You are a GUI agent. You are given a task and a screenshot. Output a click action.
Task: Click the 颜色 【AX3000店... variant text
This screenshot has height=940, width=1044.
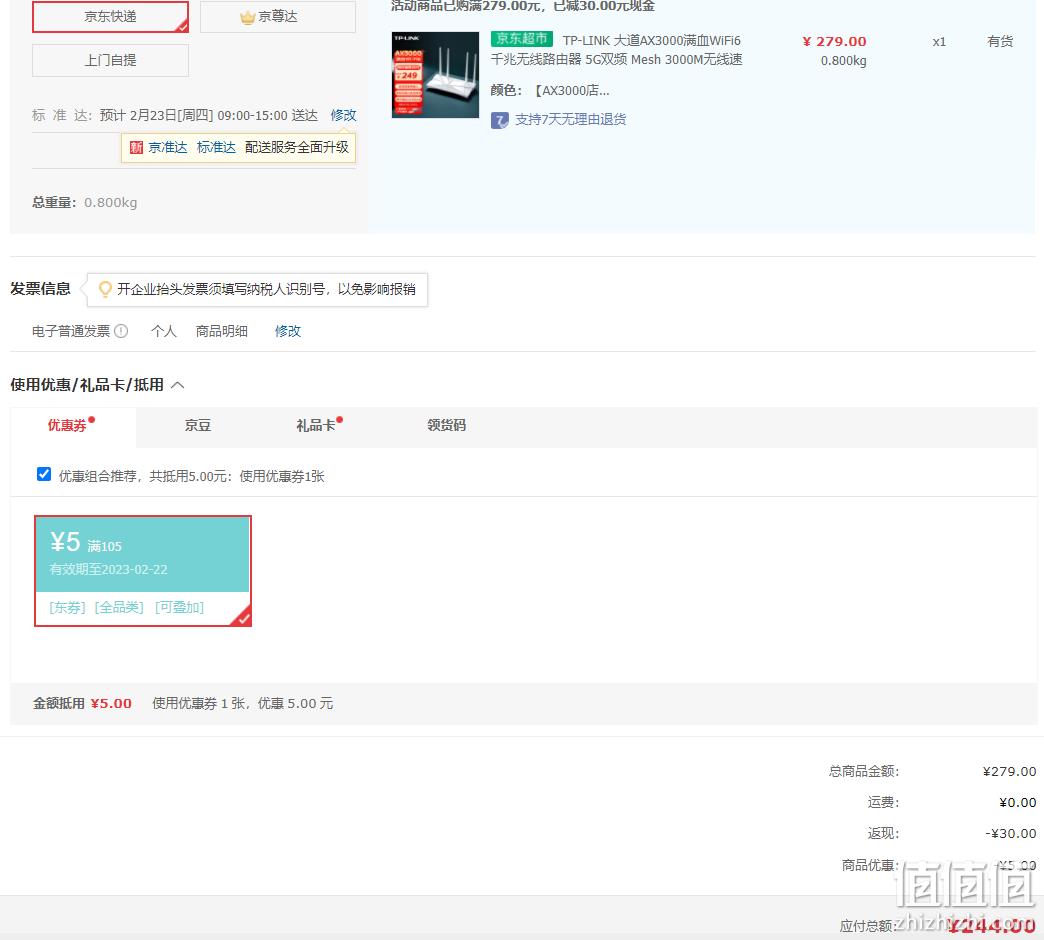pos(550,91)
